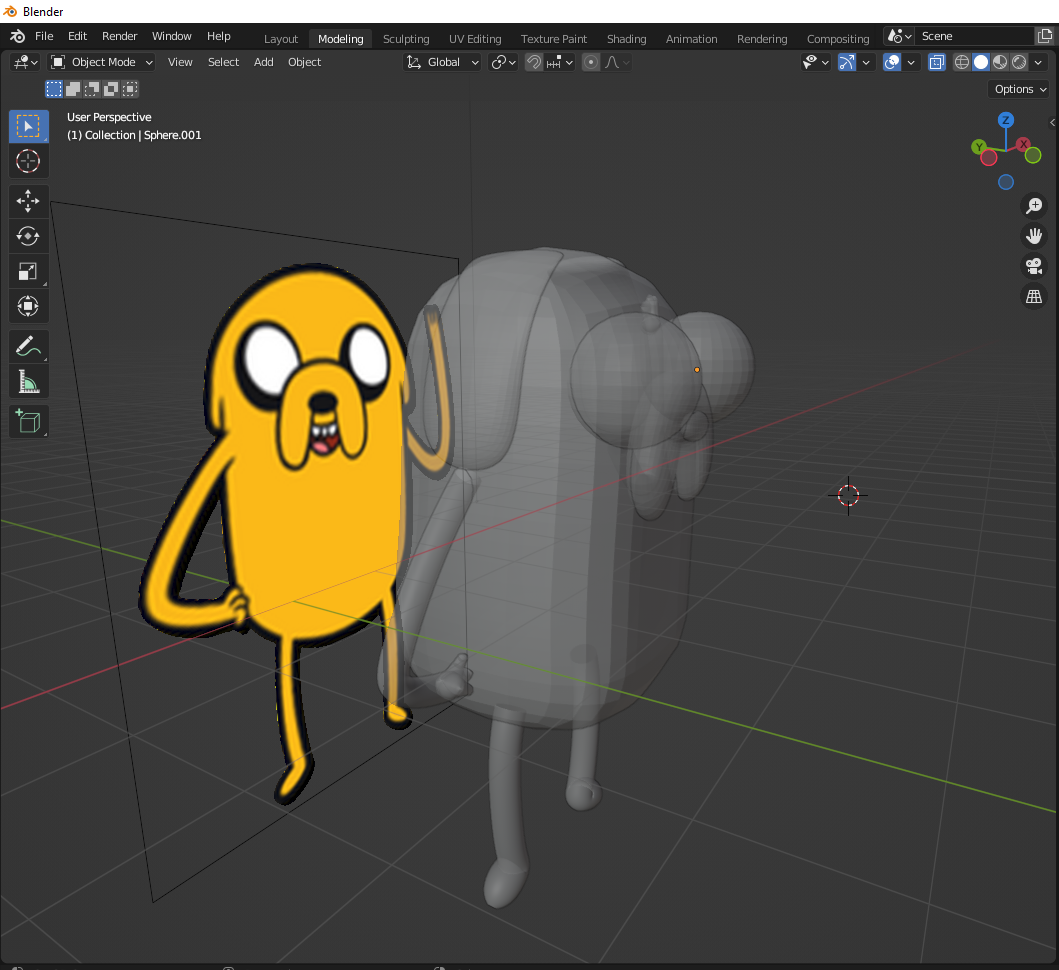Click the 3D cursor crosshair in viewport
Viewport: 1059px width, 970px height.
(848, 495)
